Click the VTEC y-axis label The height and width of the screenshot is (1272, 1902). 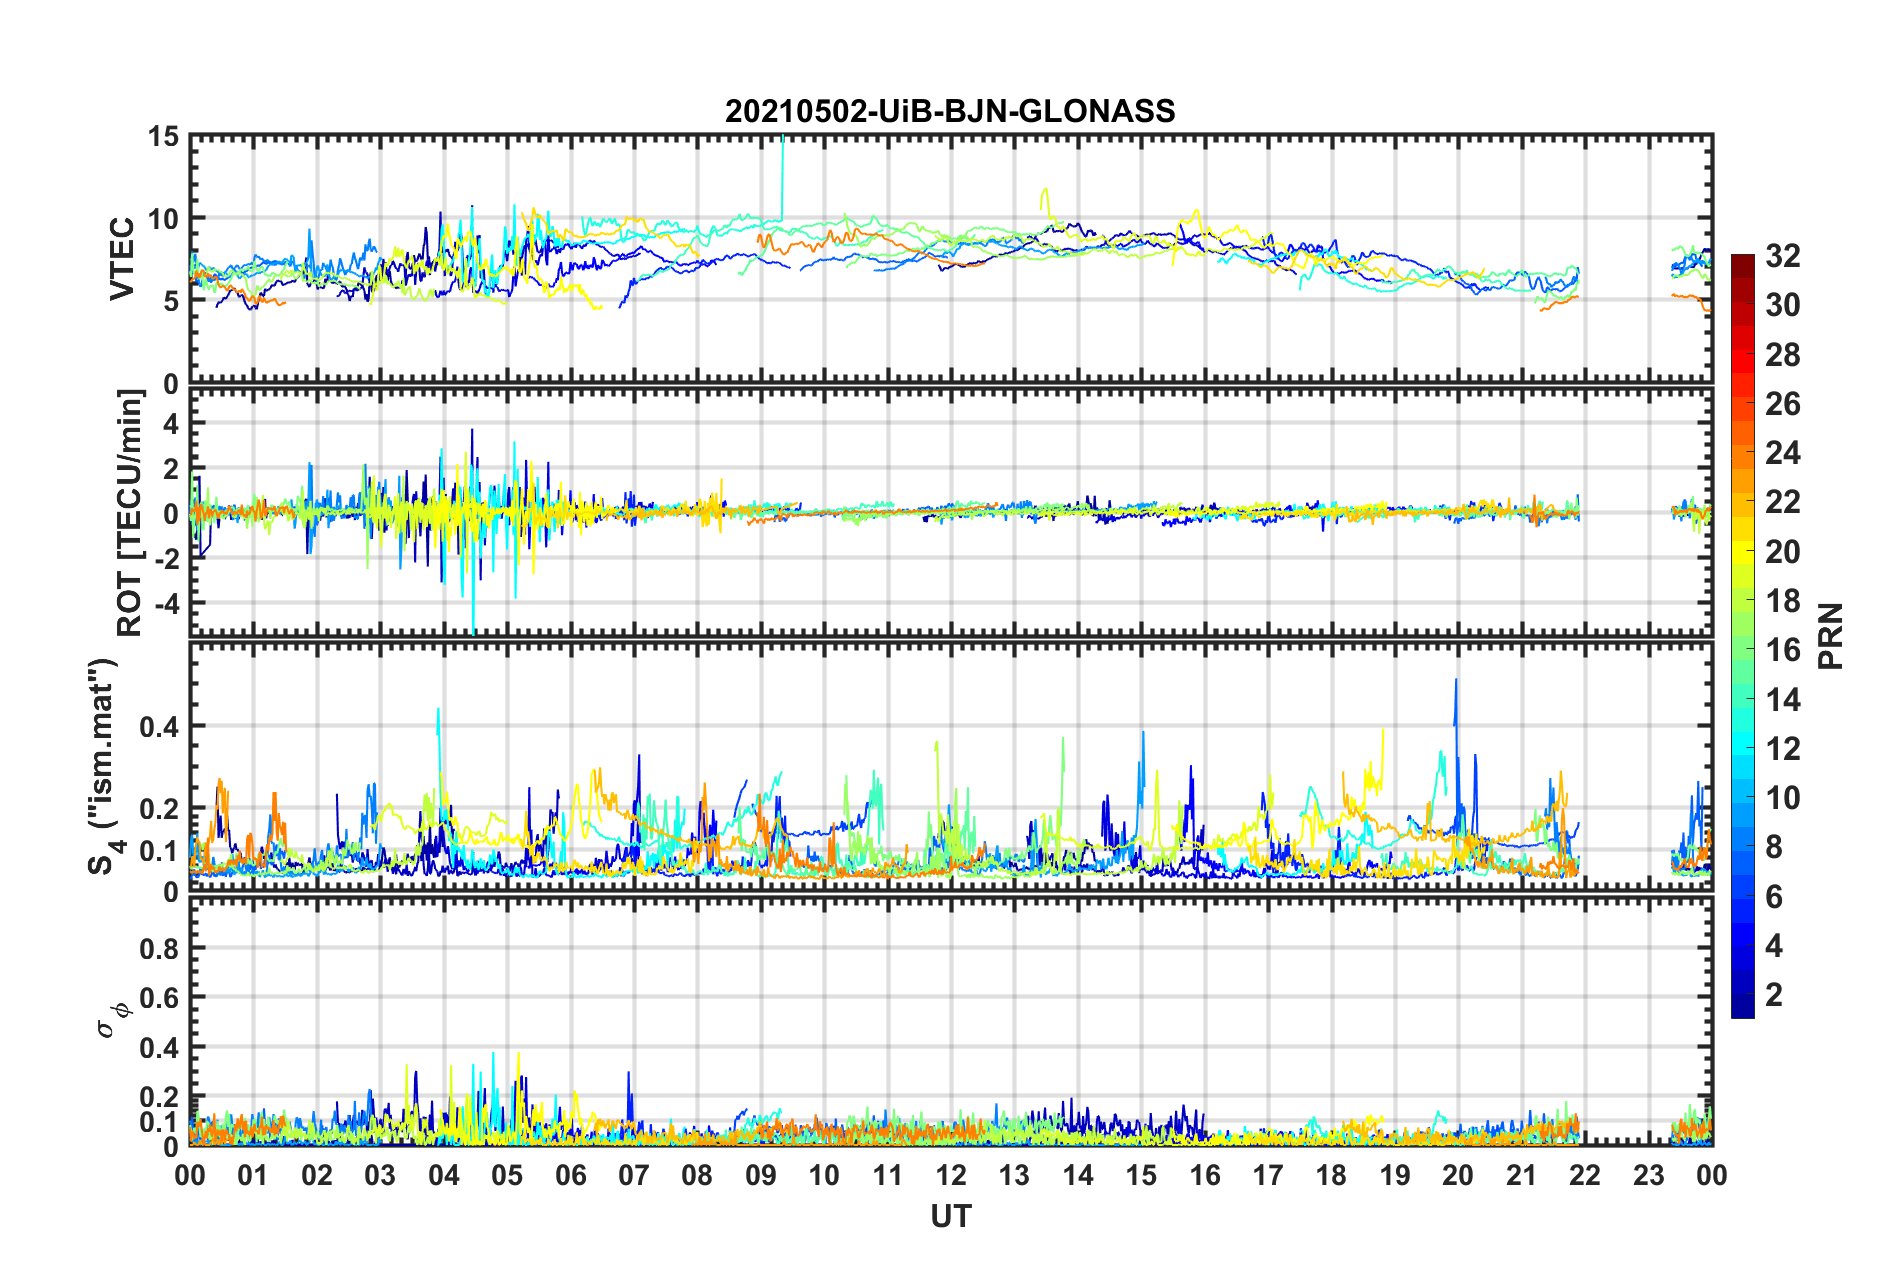tap(122, 258)
